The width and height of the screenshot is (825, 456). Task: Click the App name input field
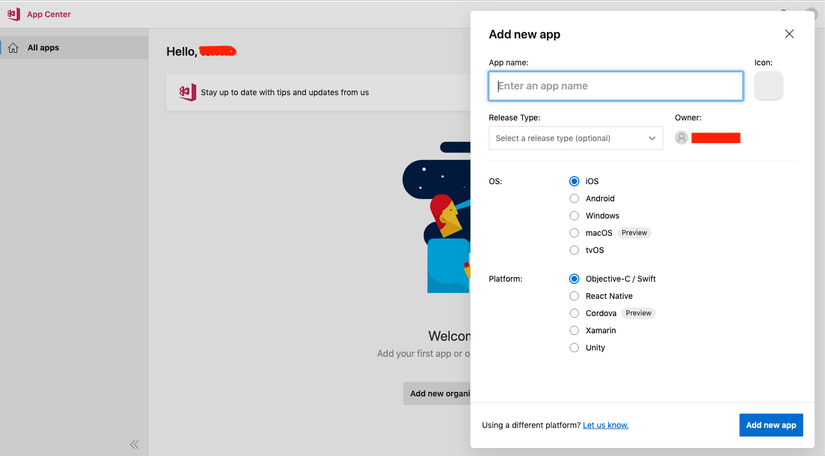[x=615, y=86]
